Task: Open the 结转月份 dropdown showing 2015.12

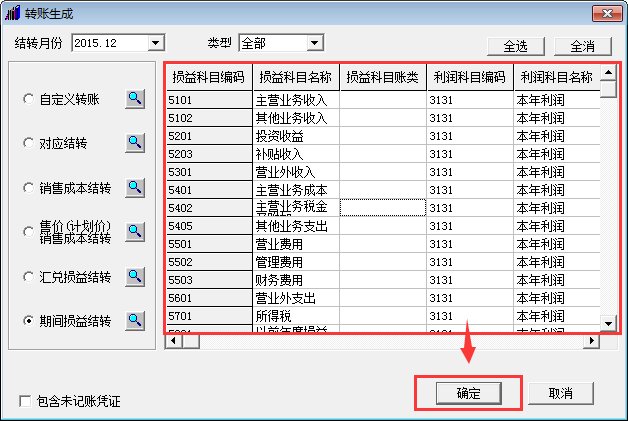Action: [156, 43]
